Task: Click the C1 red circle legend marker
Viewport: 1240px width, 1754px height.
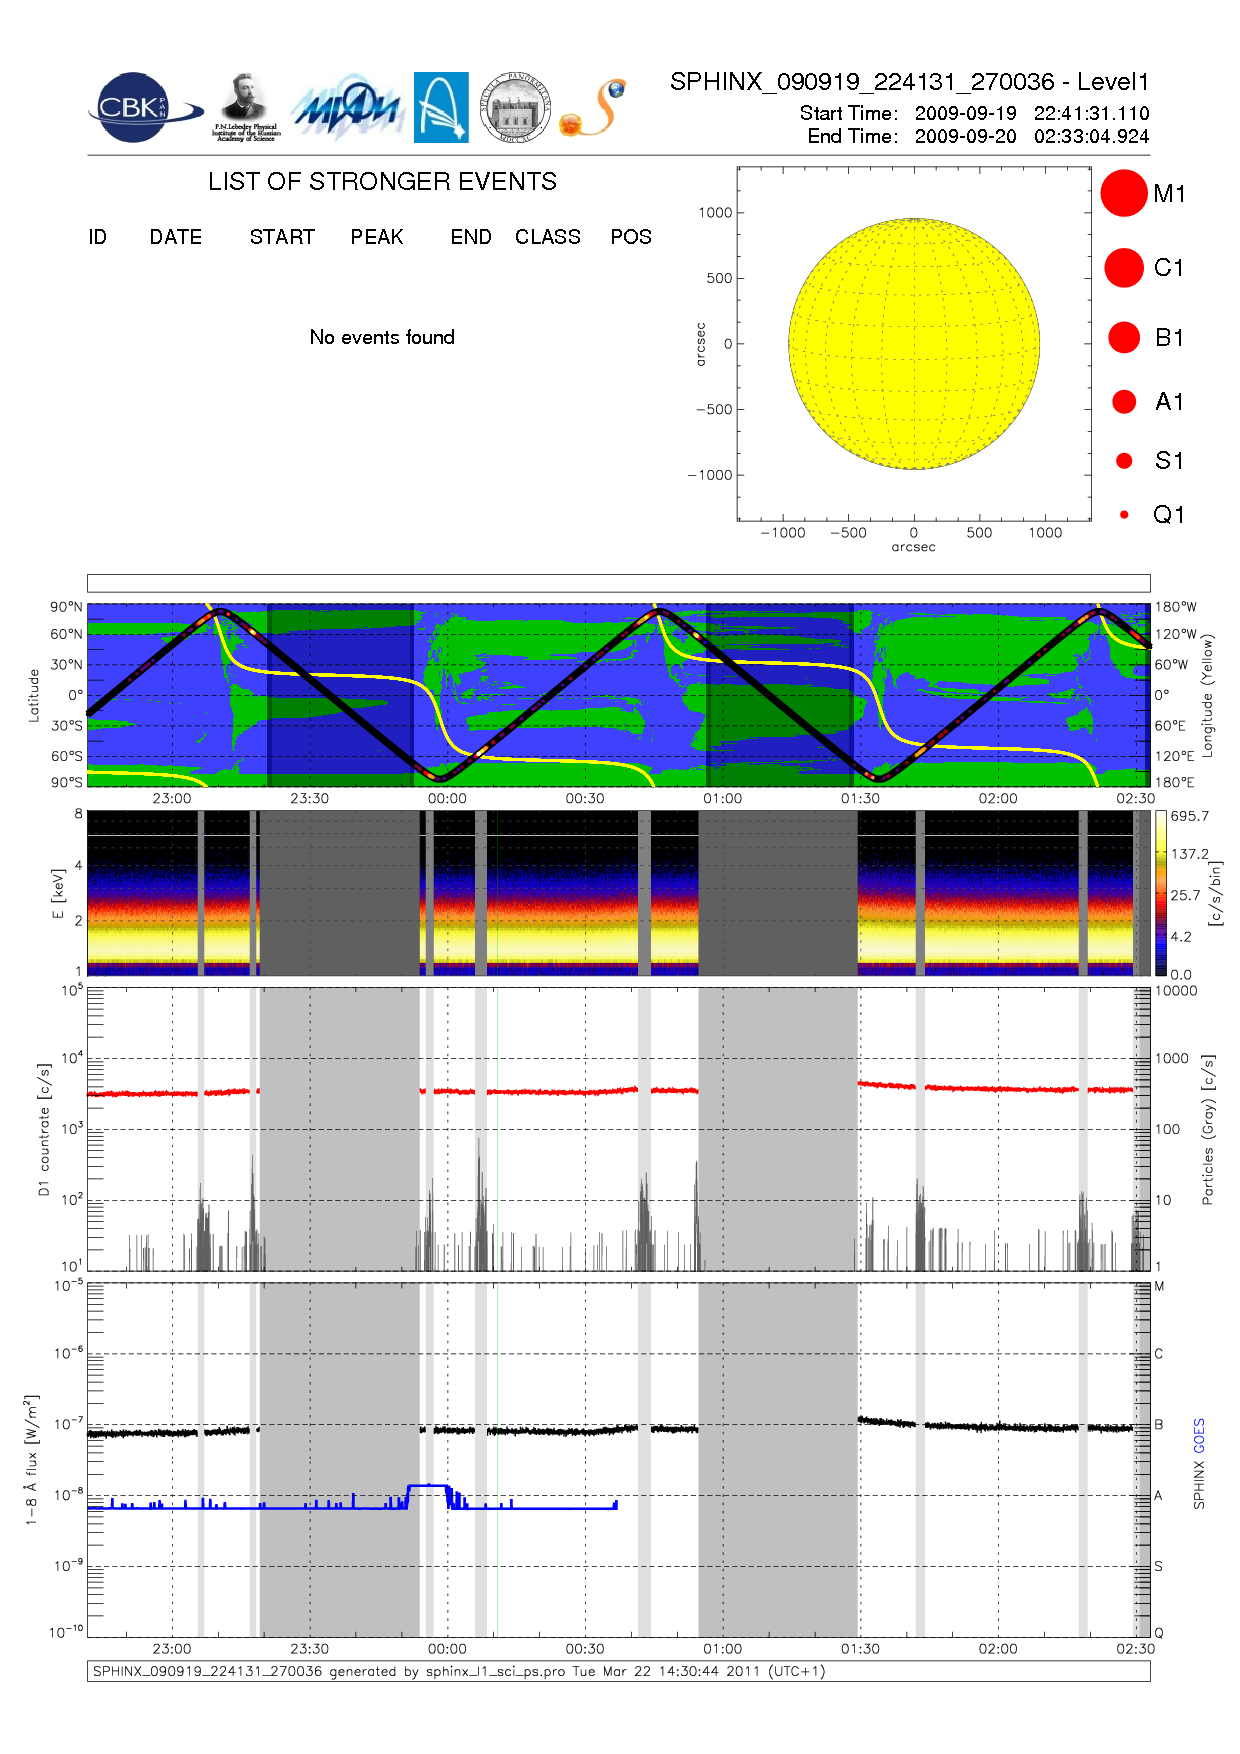Action: (1123, 268)
